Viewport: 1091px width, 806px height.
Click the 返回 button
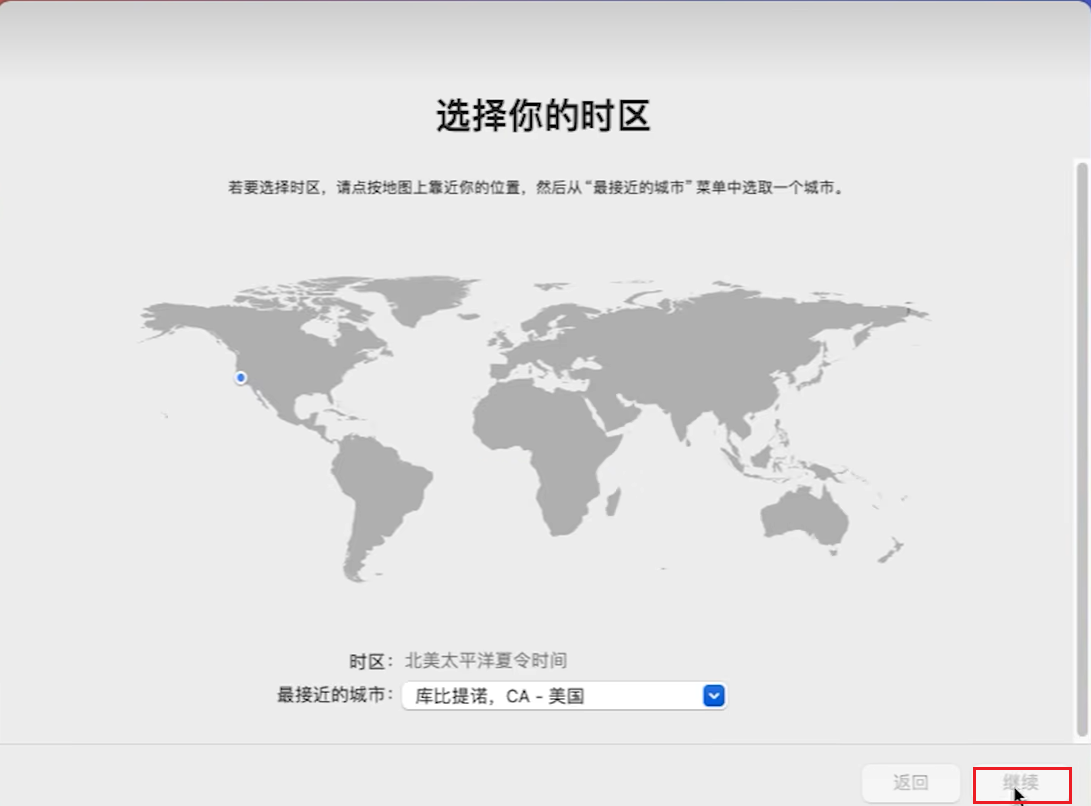pos(910,783)
